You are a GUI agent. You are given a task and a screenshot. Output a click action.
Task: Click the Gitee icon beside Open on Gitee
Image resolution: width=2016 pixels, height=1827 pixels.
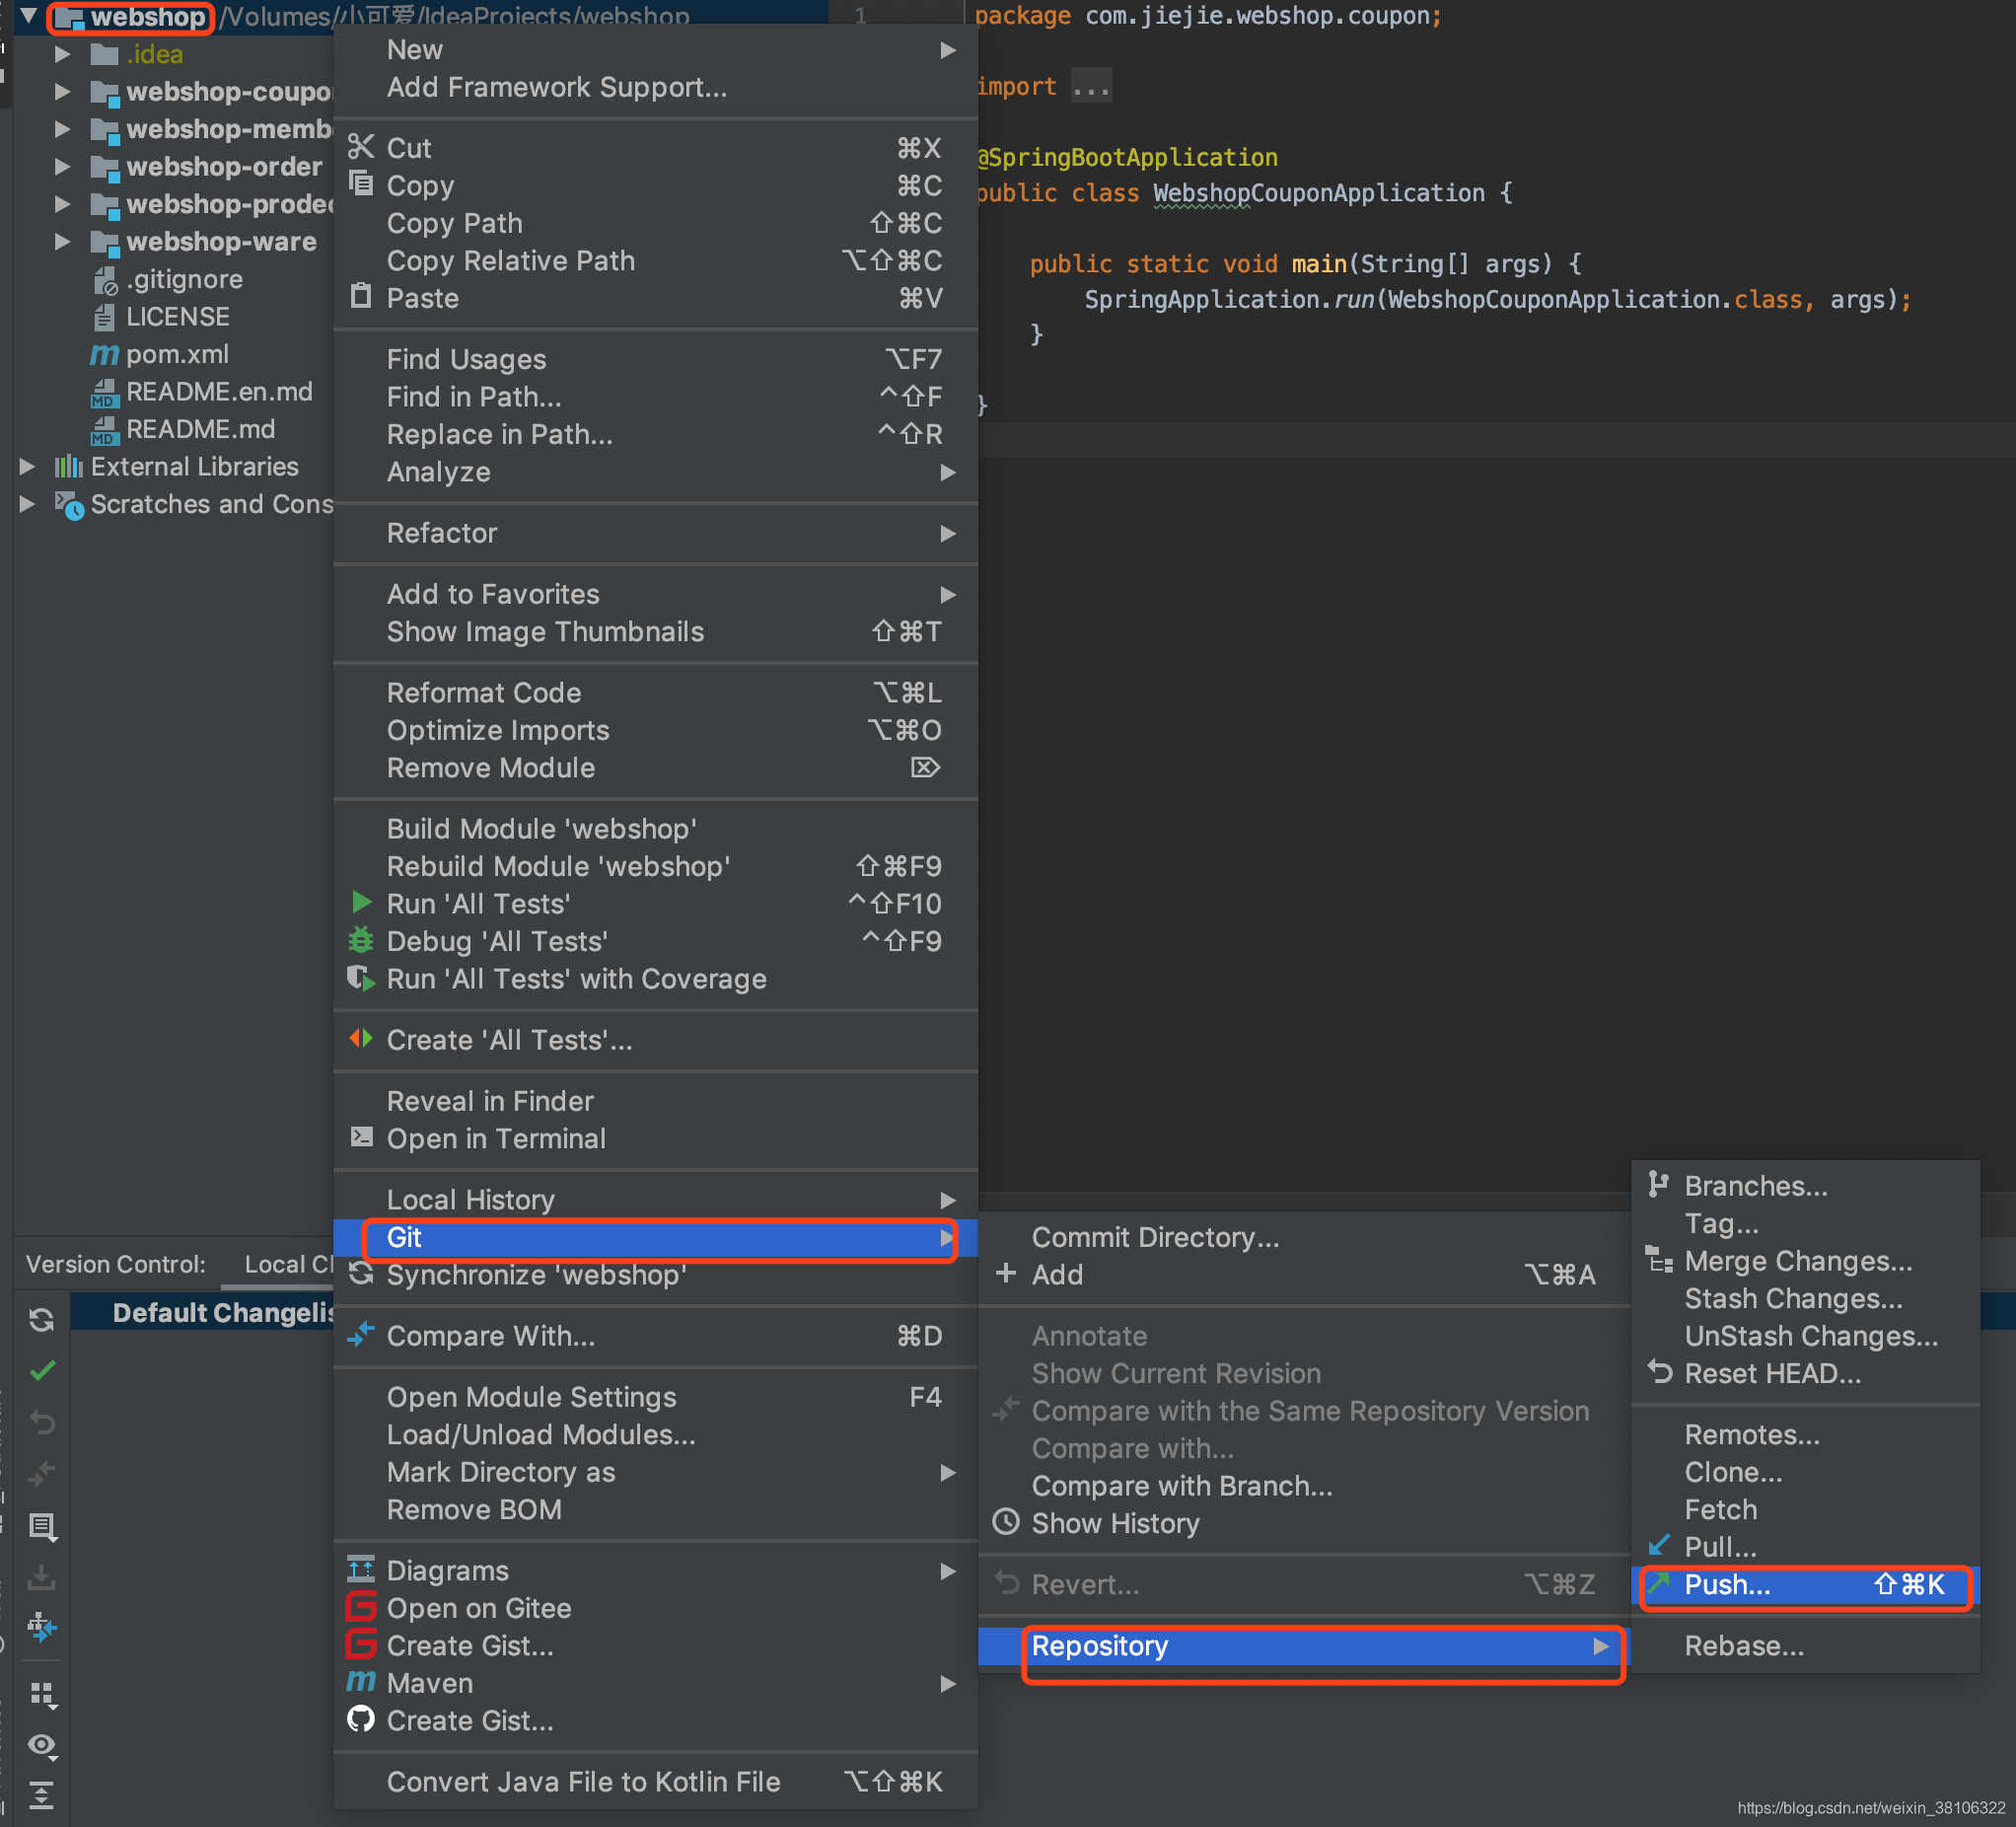point(361,1608)
